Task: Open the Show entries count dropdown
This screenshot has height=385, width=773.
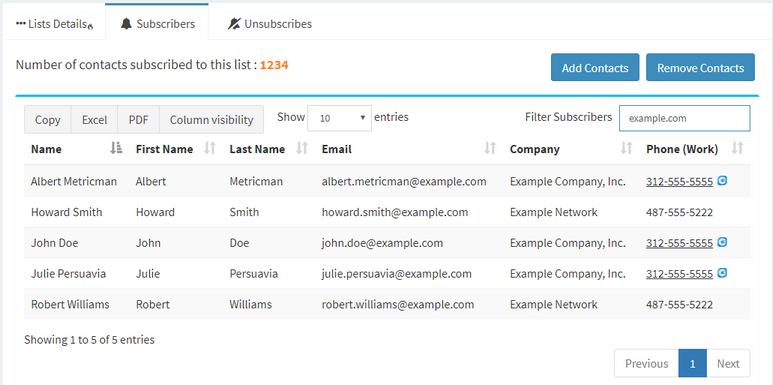Action: tap(339, 118)
